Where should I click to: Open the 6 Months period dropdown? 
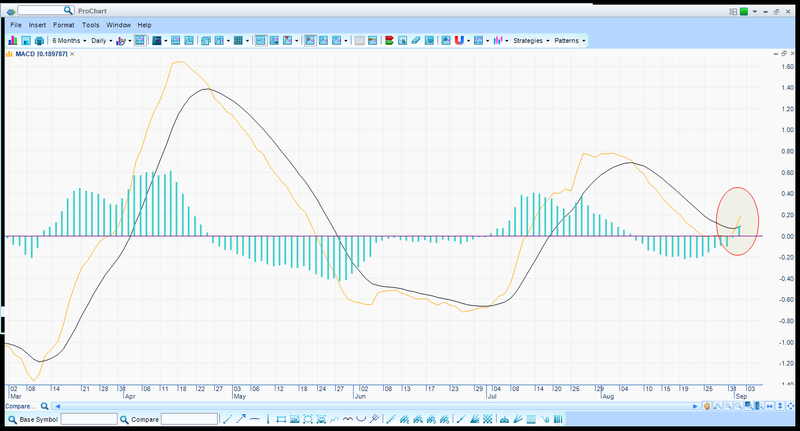point(69,40)
